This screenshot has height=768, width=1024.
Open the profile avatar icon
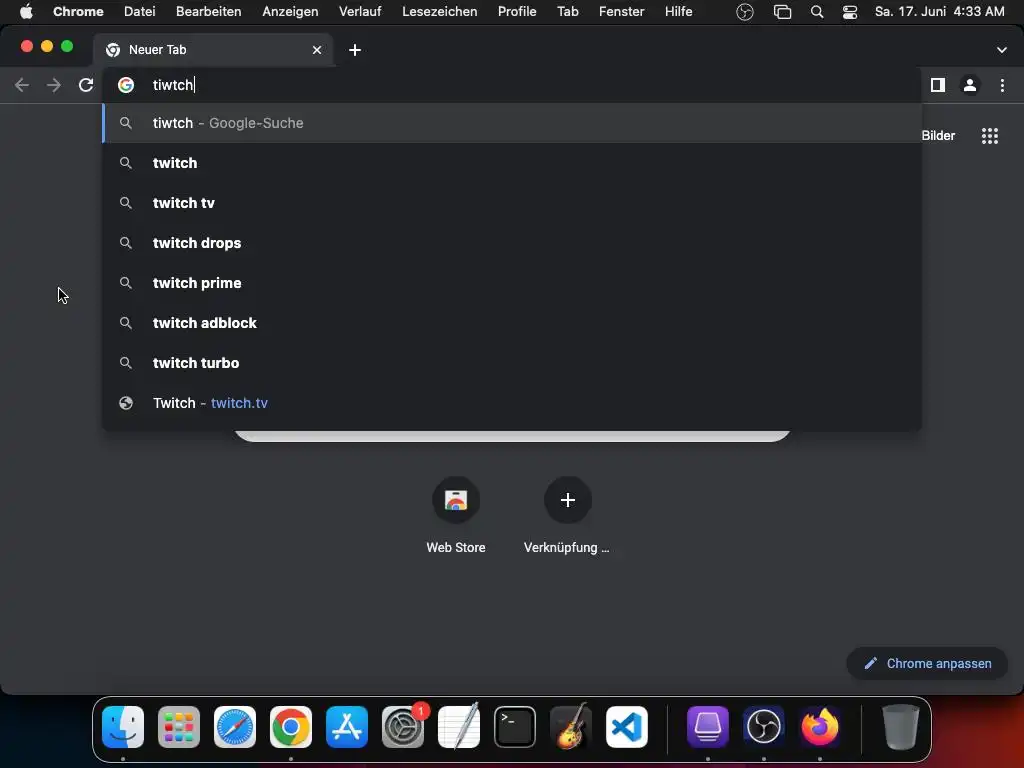970,85
